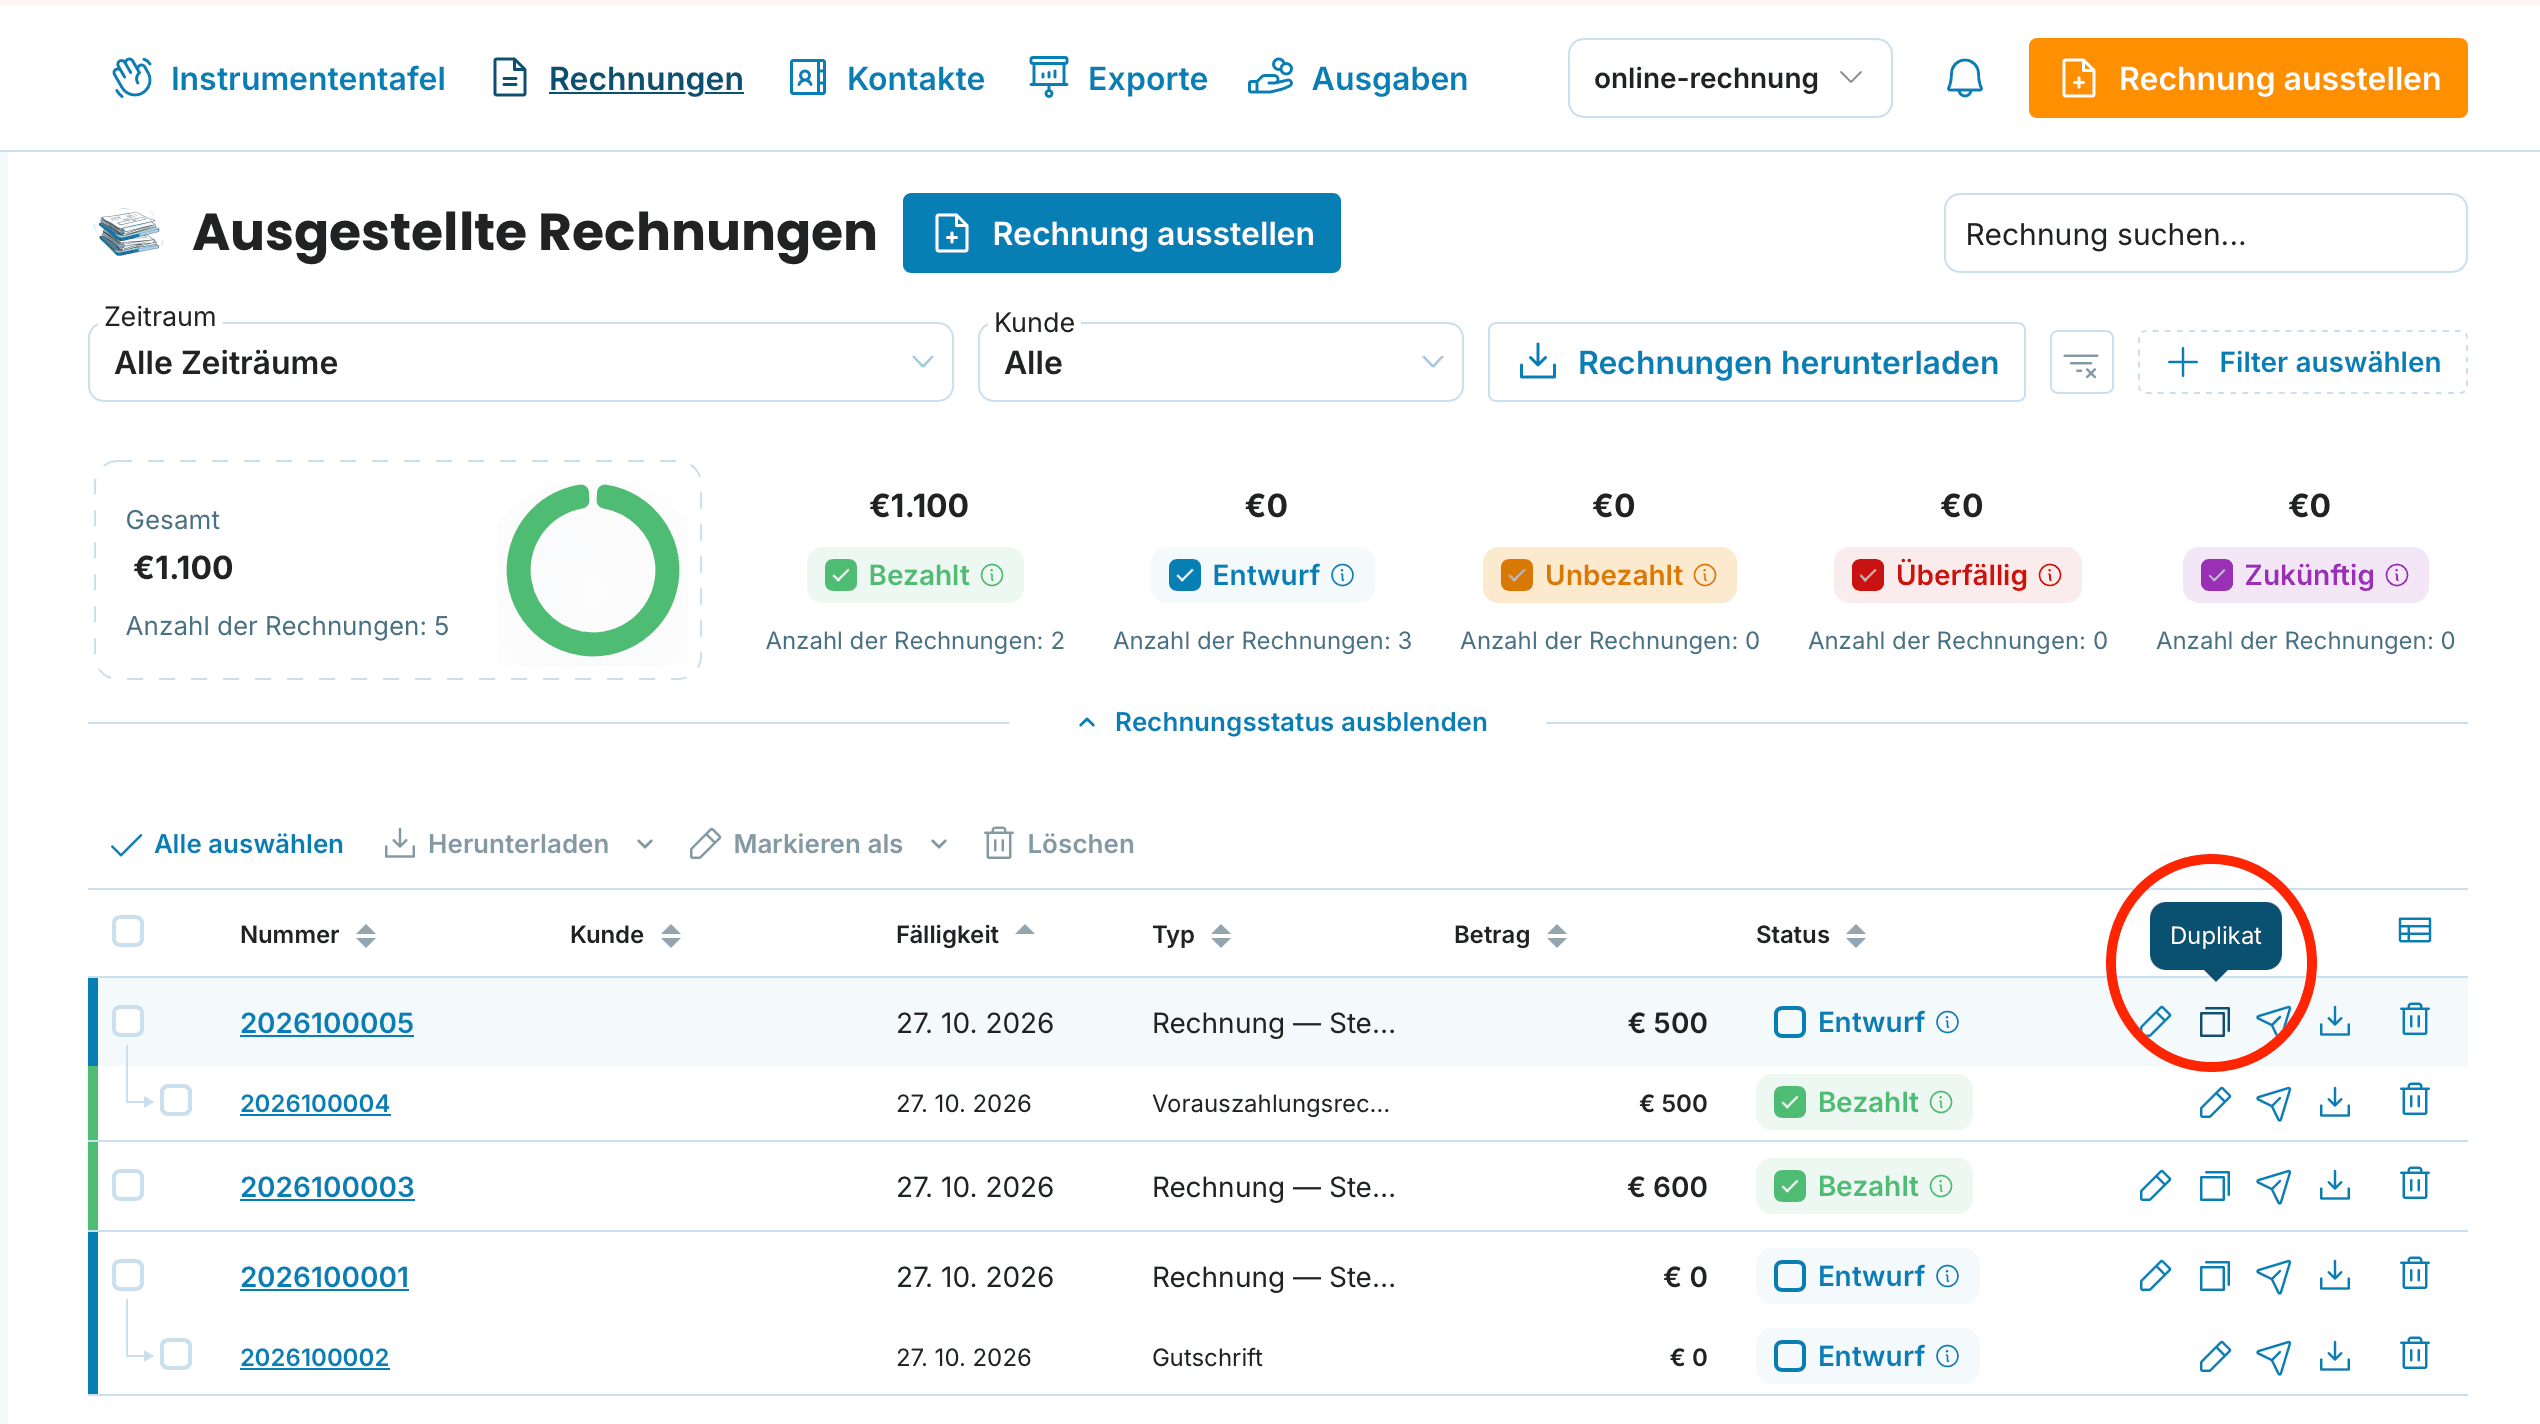2540x1424 pixels.
Task: Click the green Gesamt donut chart
Action: 593,570
